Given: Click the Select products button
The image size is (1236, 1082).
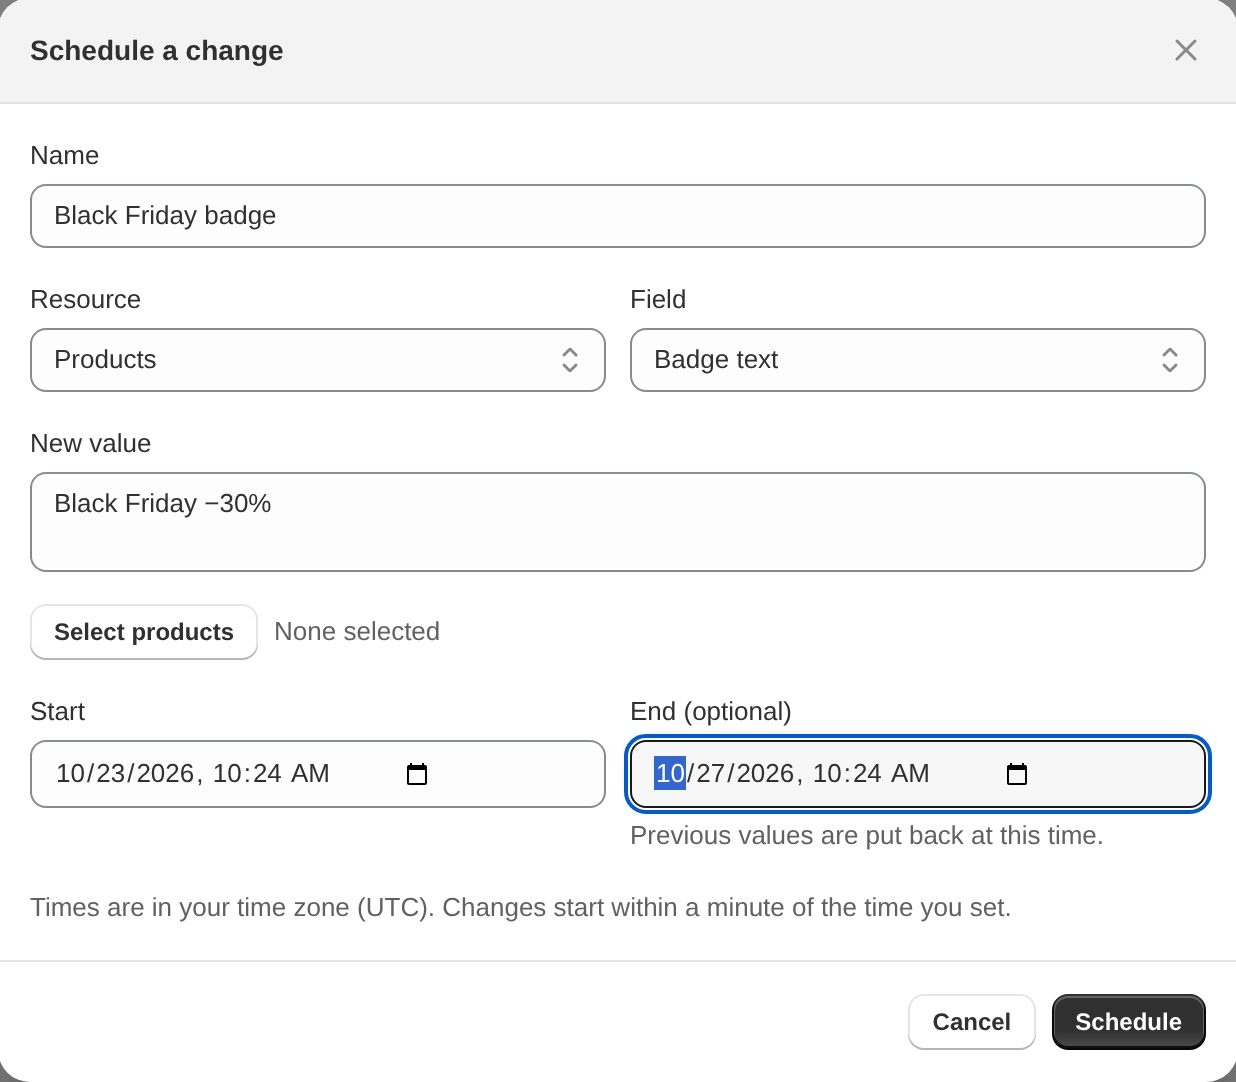Looking at the screenshot, I should [x=144, y=632].
